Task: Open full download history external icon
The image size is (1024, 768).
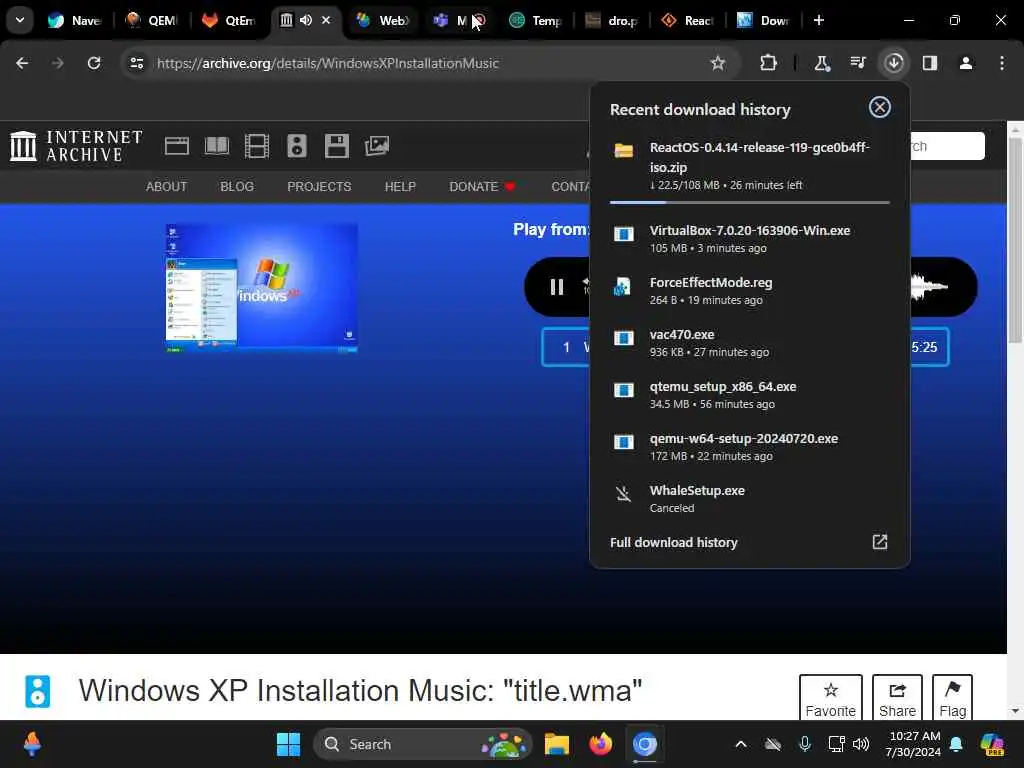Action: tap(879, 541)
